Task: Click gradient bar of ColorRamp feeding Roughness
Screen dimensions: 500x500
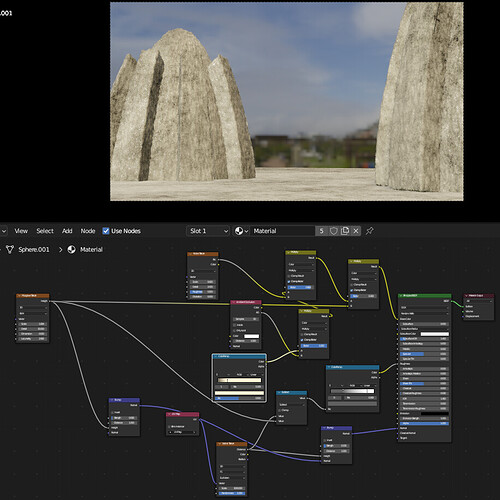Action: click(352, 391)
